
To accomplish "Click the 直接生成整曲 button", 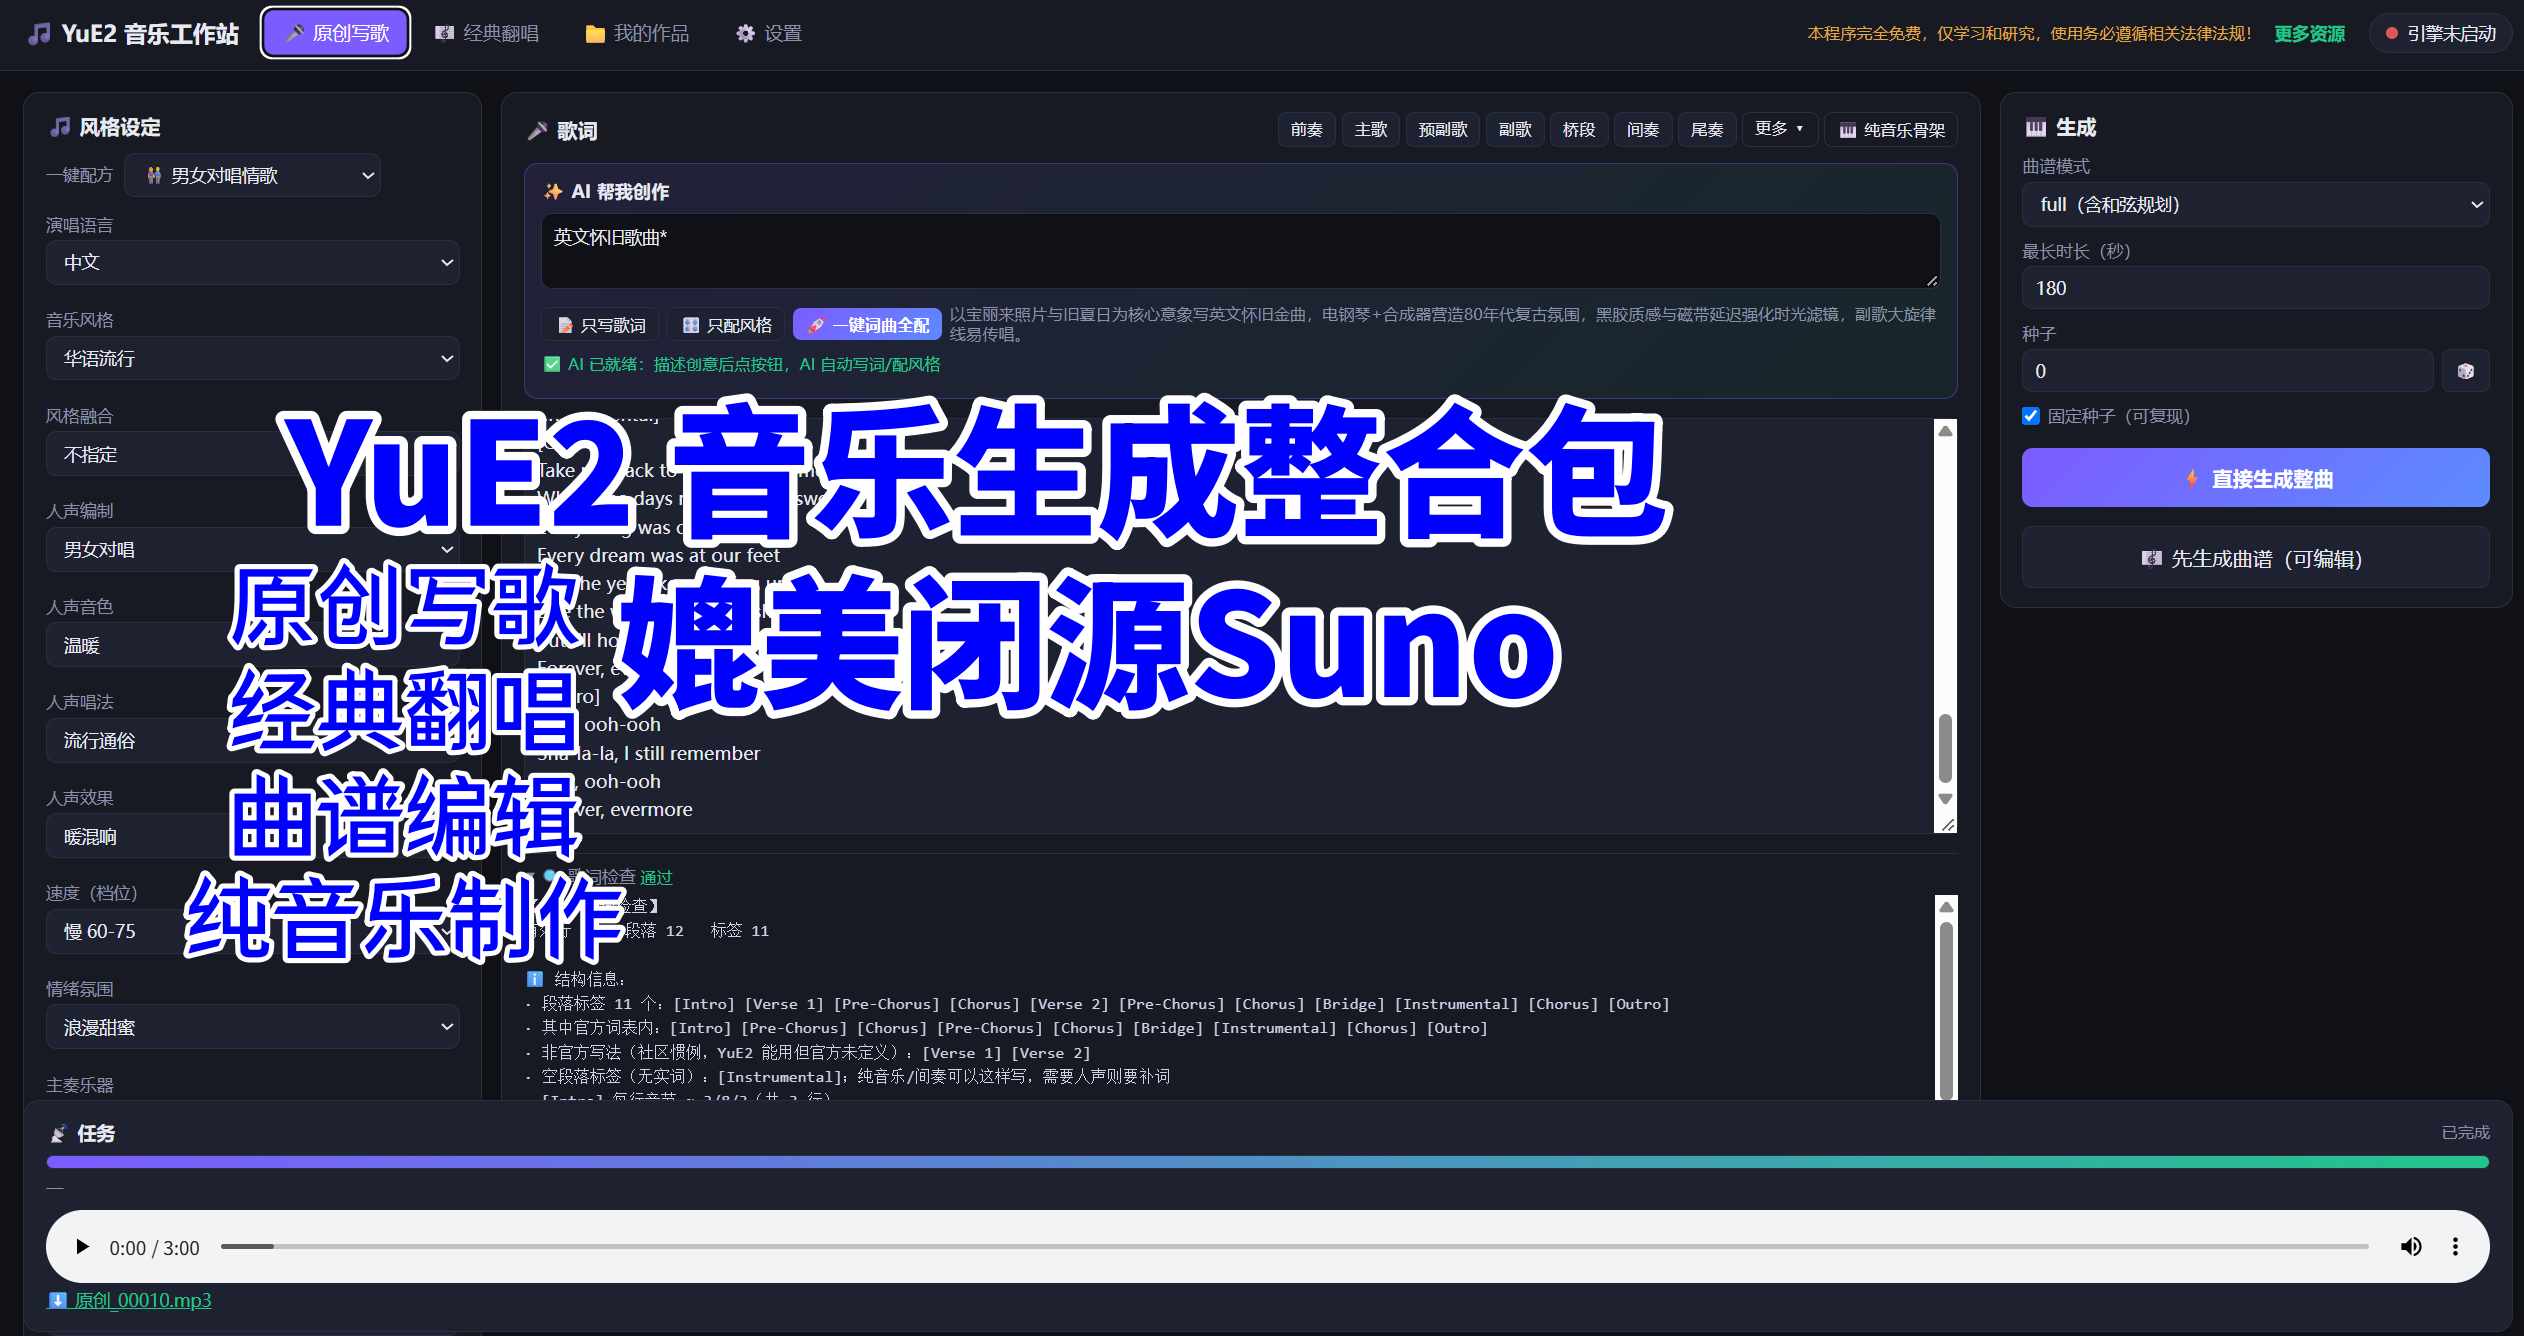I will [2255, 478].
